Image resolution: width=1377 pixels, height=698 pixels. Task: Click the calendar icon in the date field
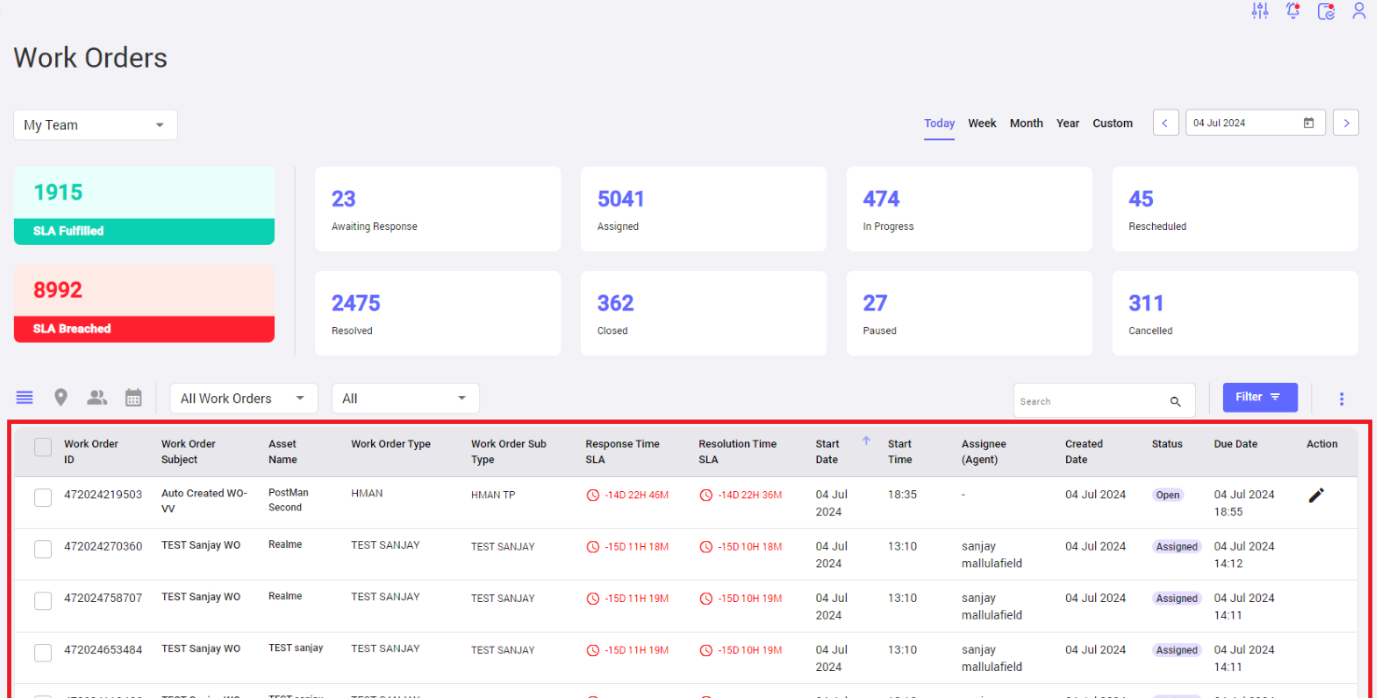click(x=1309, y=123)
